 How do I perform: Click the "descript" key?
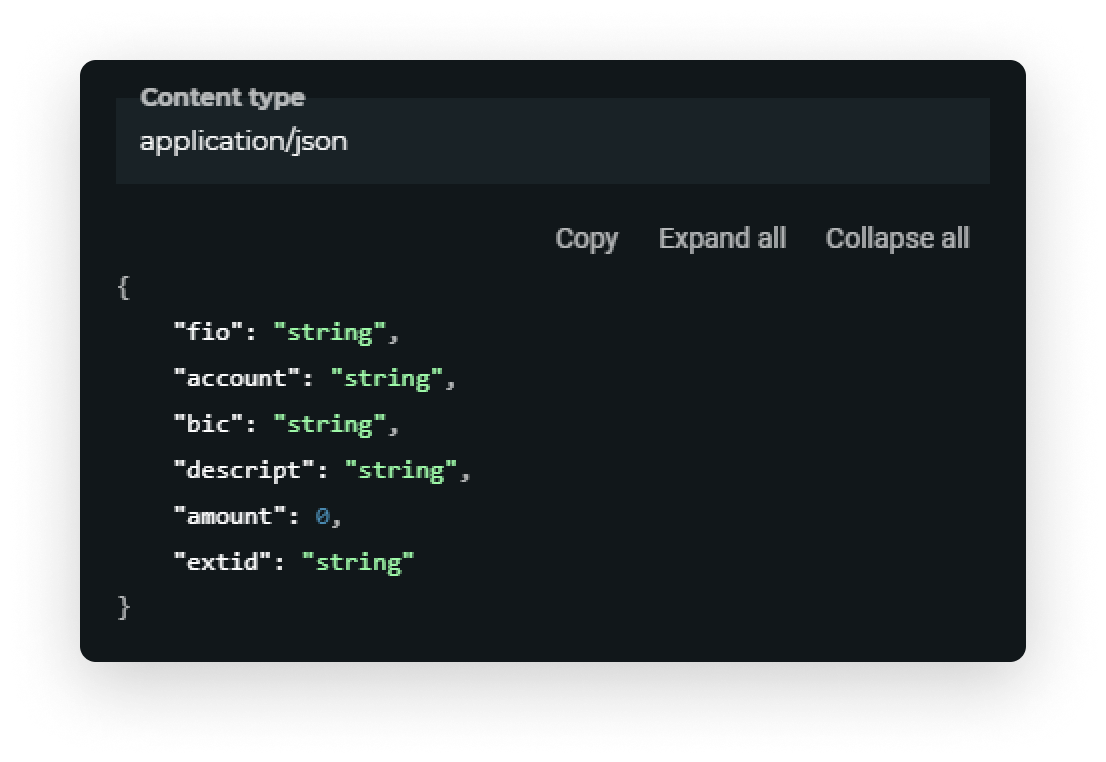[x=244, y=470]
